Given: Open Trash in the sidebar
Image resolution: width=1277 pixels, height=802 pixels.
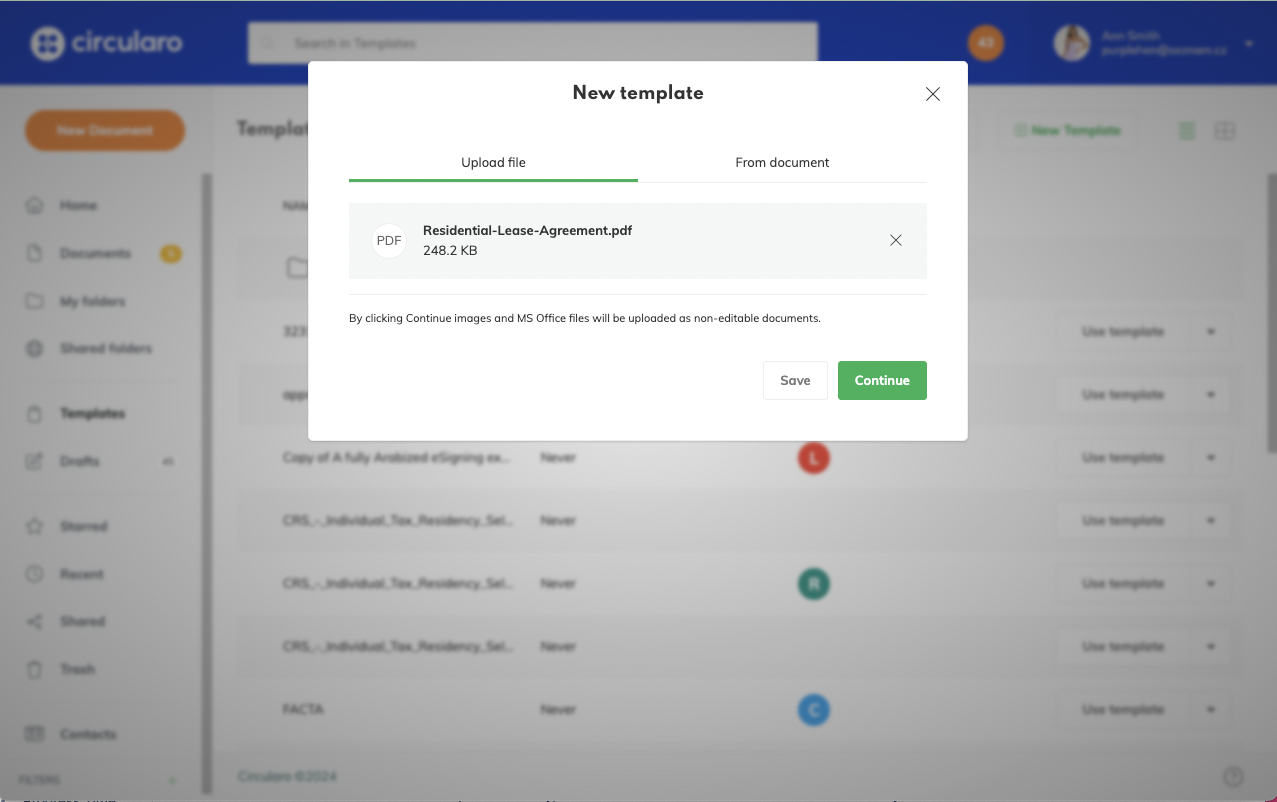Looking at the screenshot, I should click(x=77, y=669).
